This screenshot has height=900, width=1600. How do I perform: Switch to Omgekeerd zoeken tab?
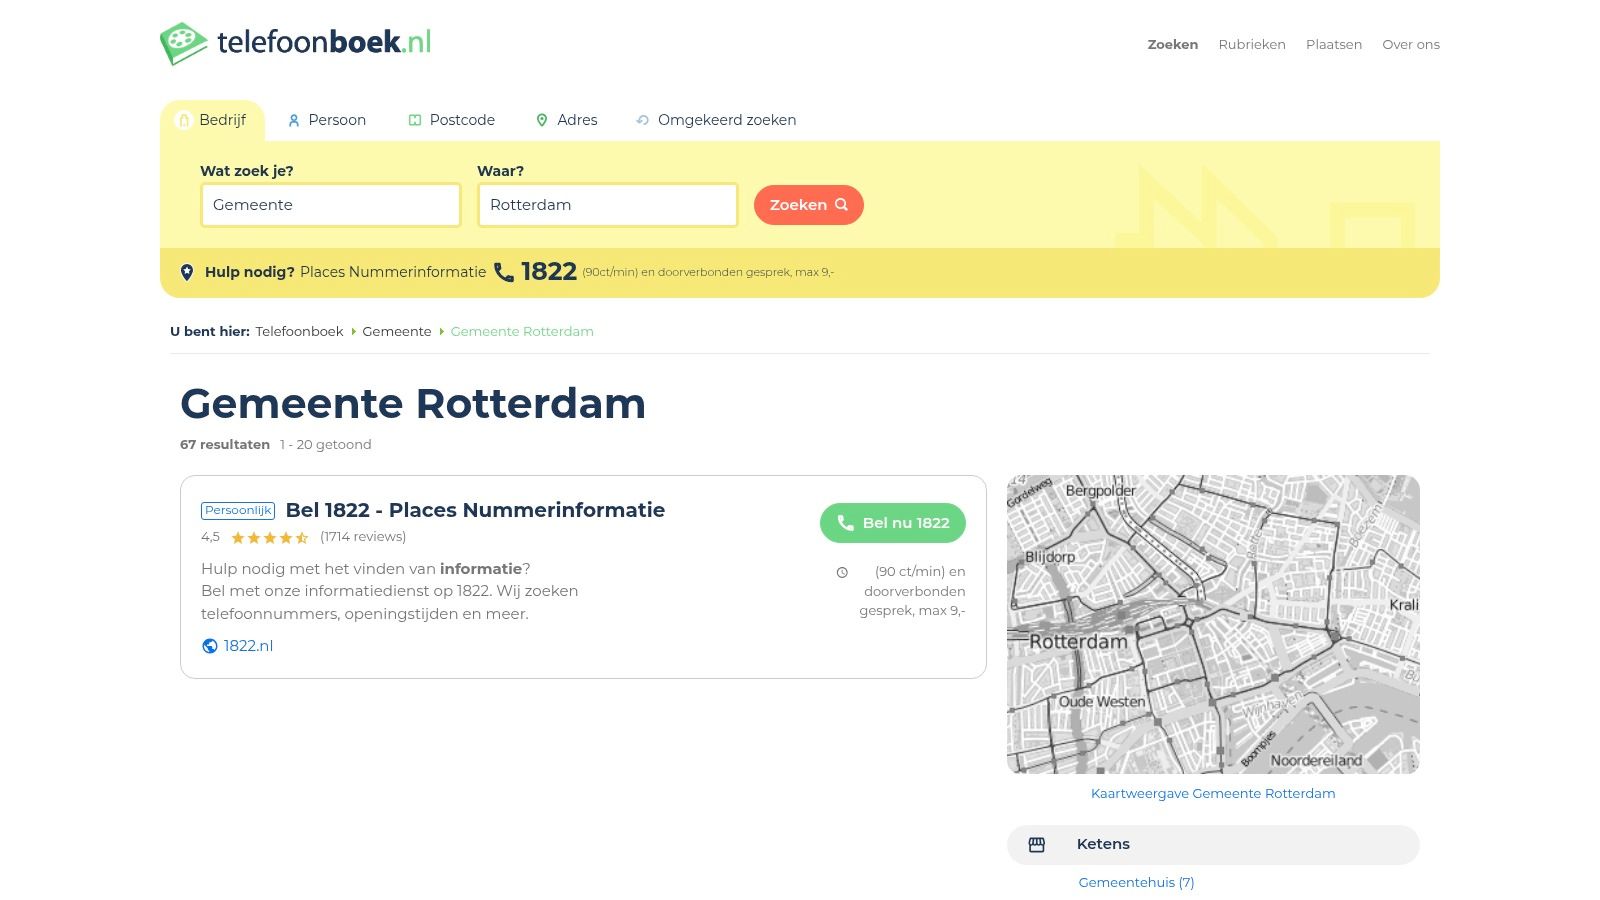click(x=716, y=120)
